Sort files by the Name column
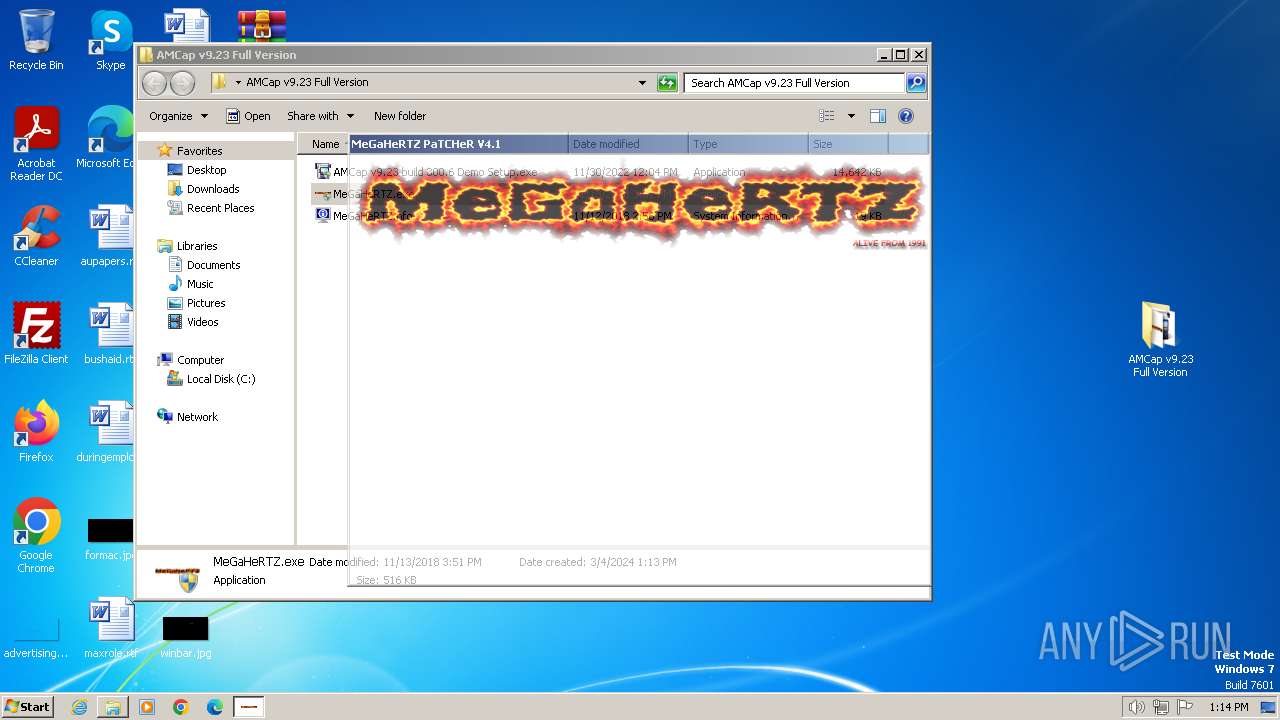The height and width of the screenshot is (720, 1280). click(324, 144)
